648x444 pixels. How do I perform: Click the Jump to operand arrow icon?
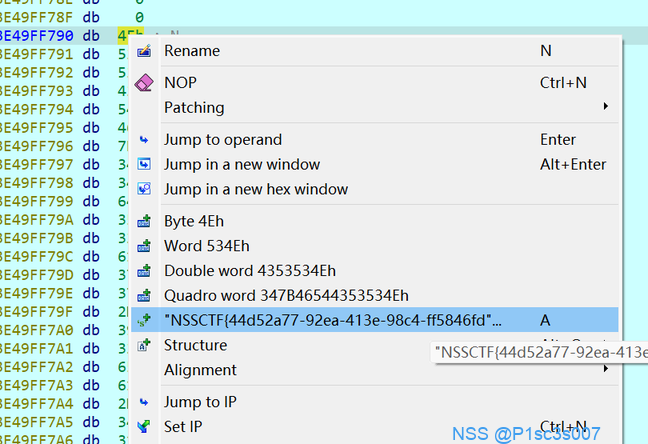(144, 140)
